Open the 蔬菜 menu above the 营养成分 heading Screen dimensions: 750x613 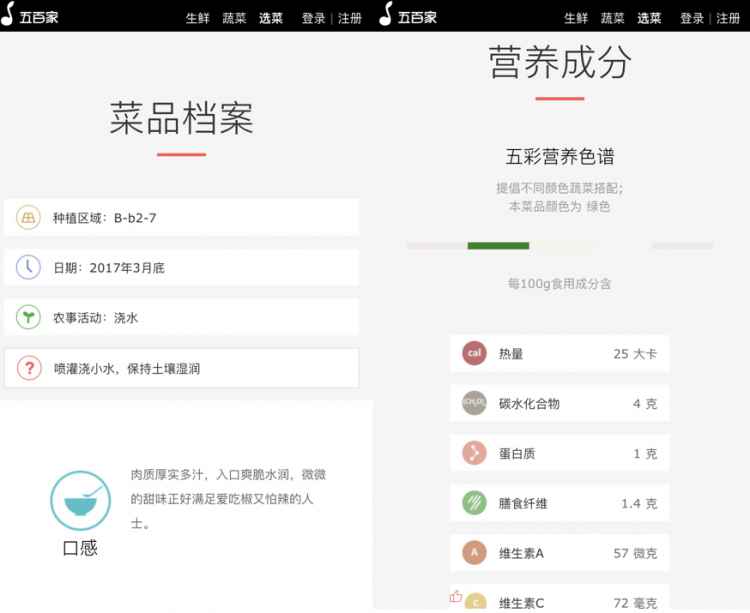click(612, 18)
